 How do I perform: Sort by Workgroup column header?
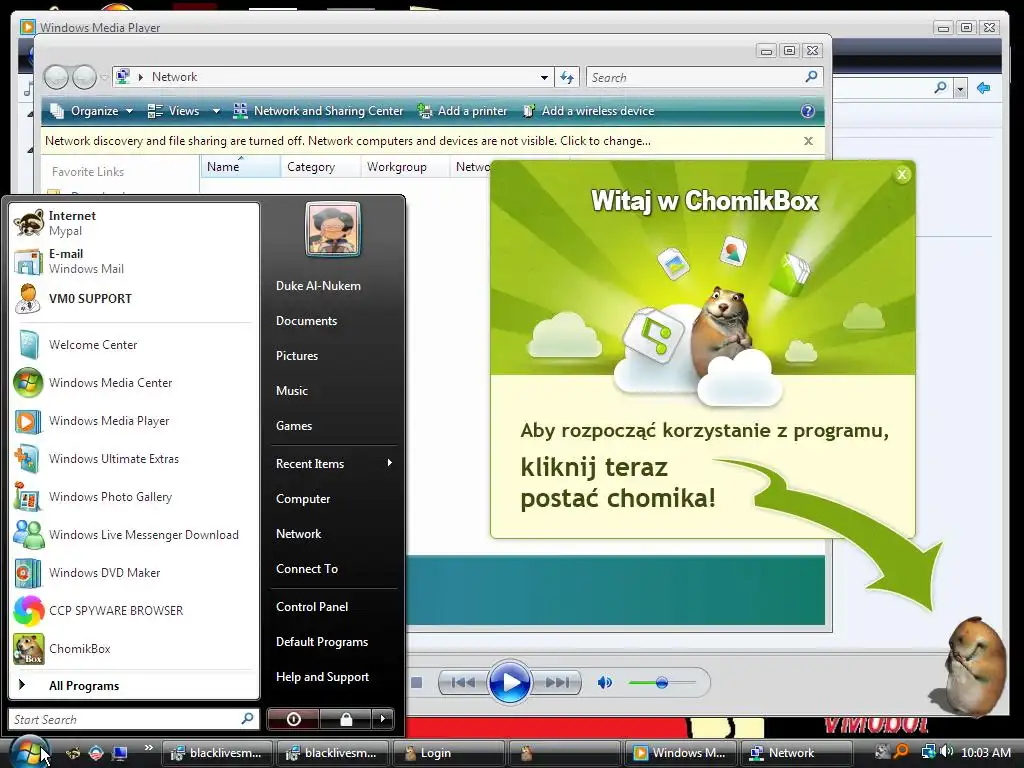click(405, 167)
